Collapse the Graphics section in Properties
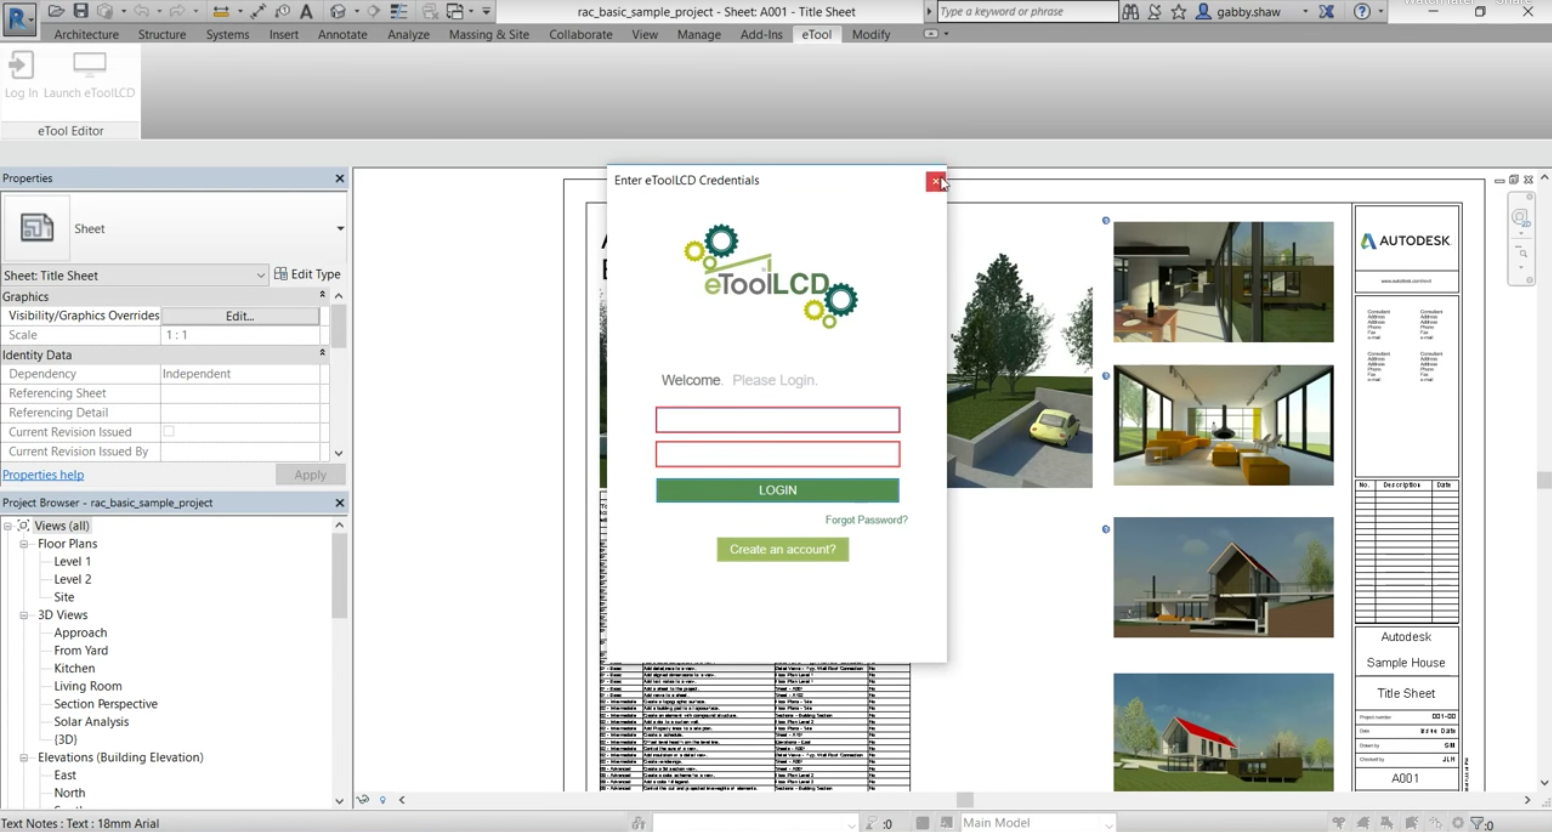The image size is (1552, 832). point(322,296)
